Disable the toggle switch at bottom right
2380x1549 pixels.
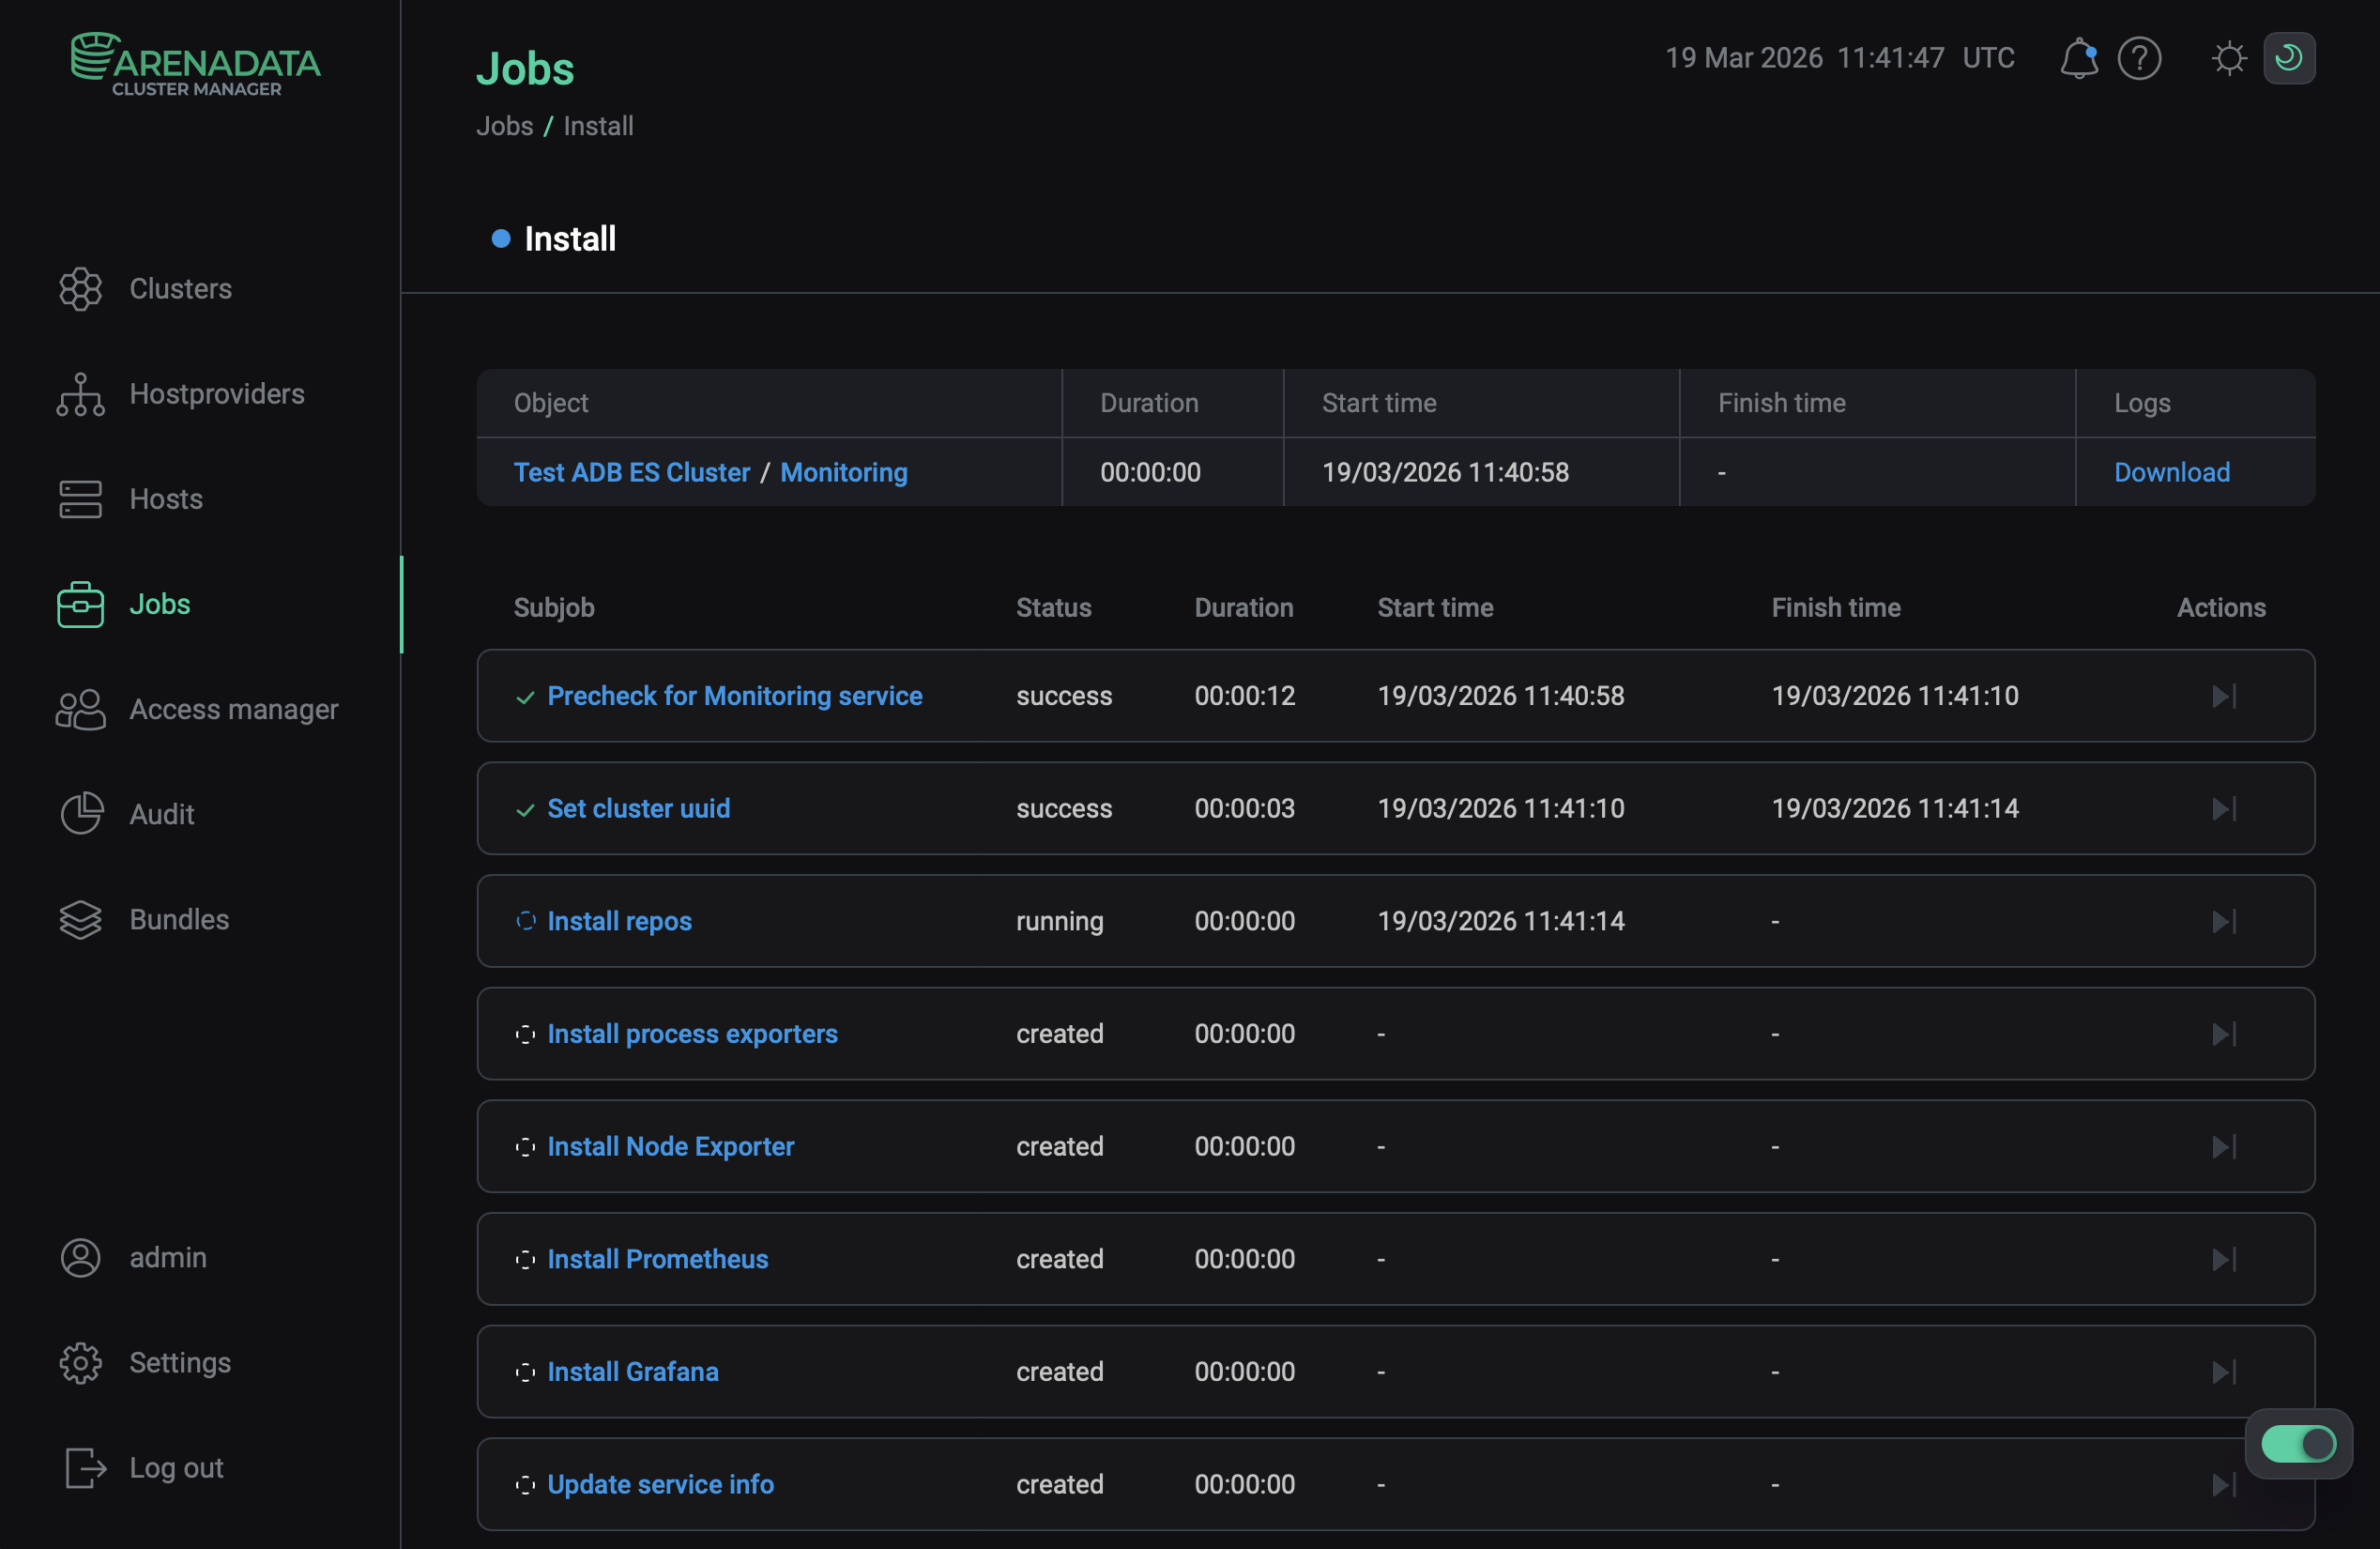coord(2299,1444)
